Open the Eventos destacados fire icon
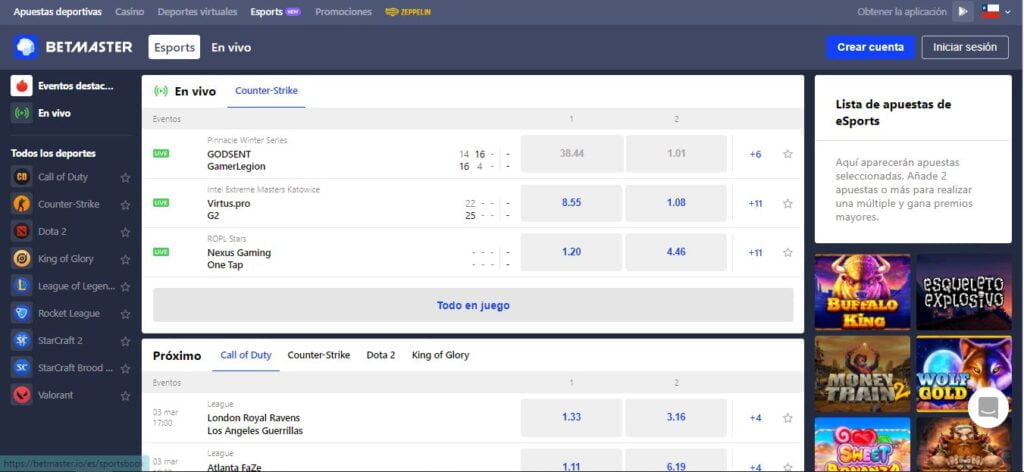This screenshot has height=472, width=1024. tap(21, 86)
